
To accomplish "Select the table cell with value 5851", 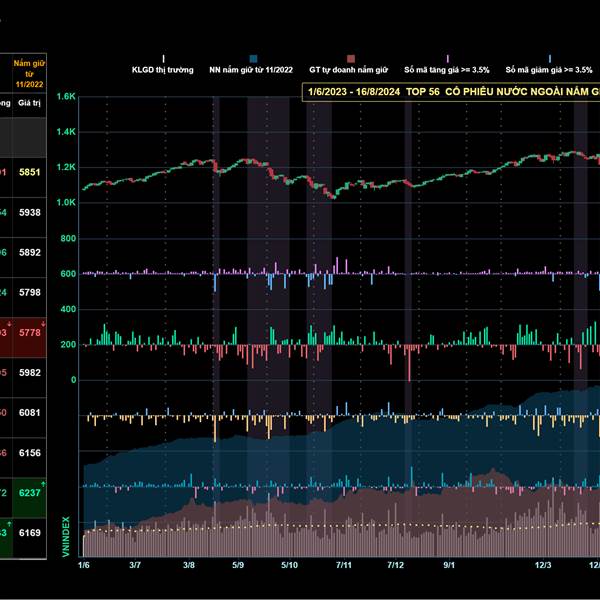I will 28,172.
